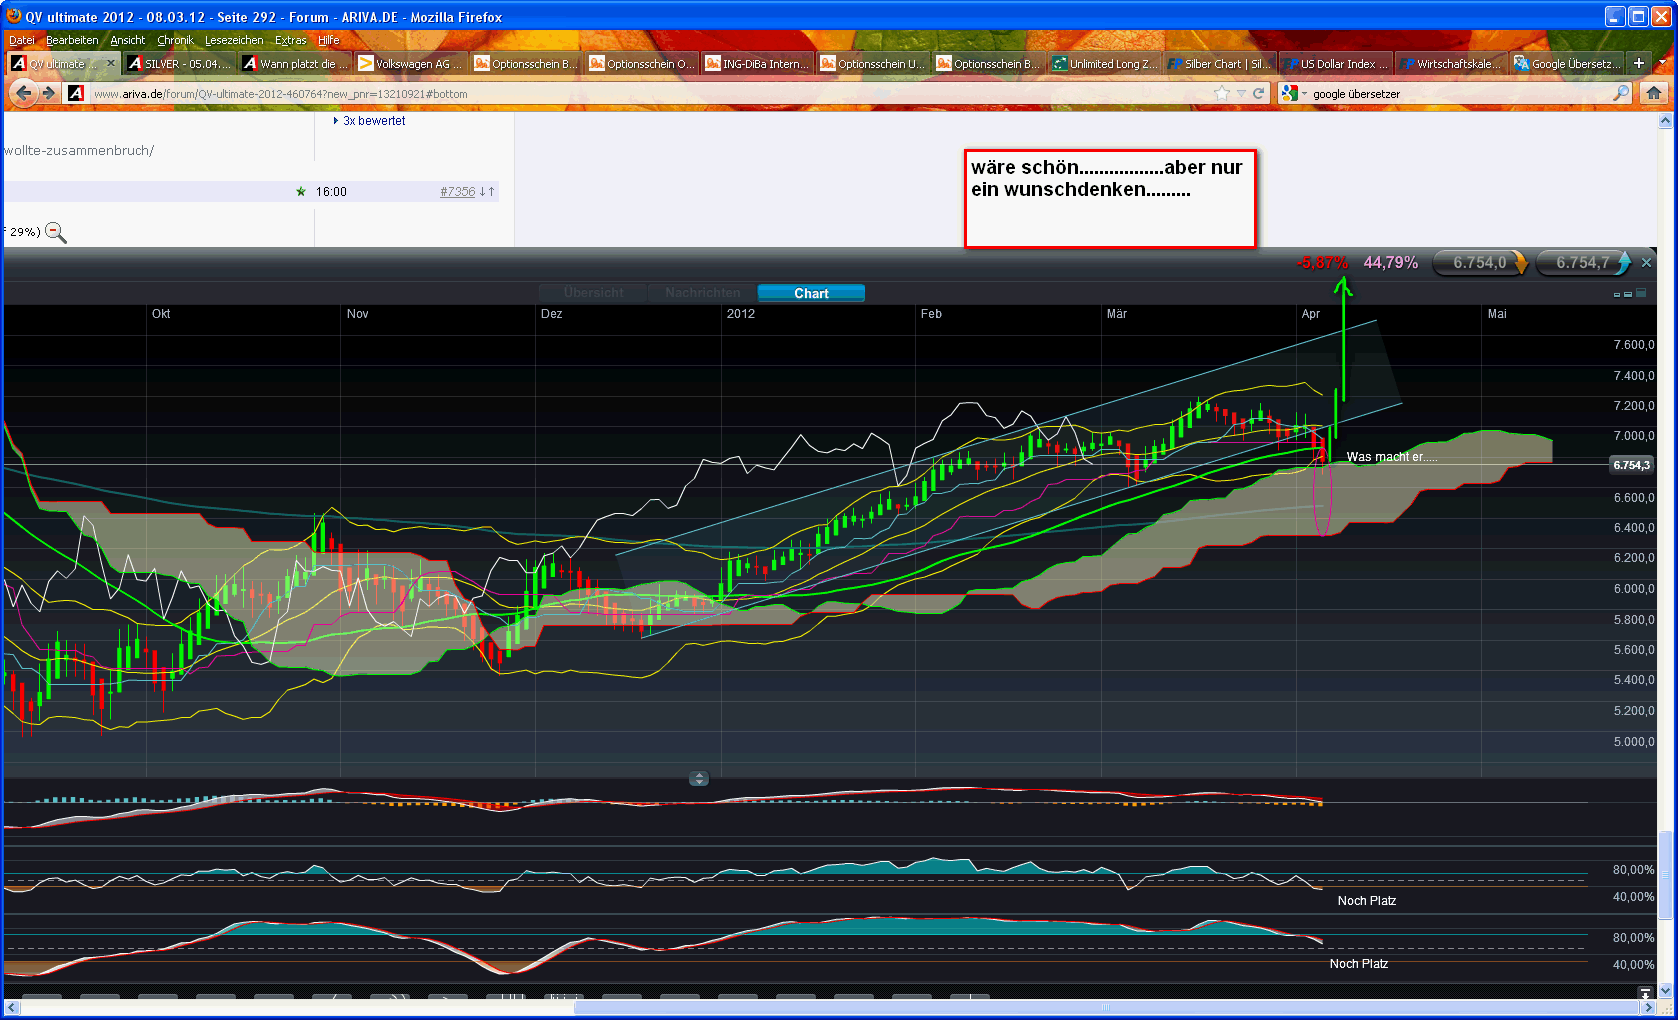The width and height of the screenshot is (1678, 1020).
Task: Click the scroll-right arrow of the horizontal scrollbar
Action: (x=1649, y=1007)
